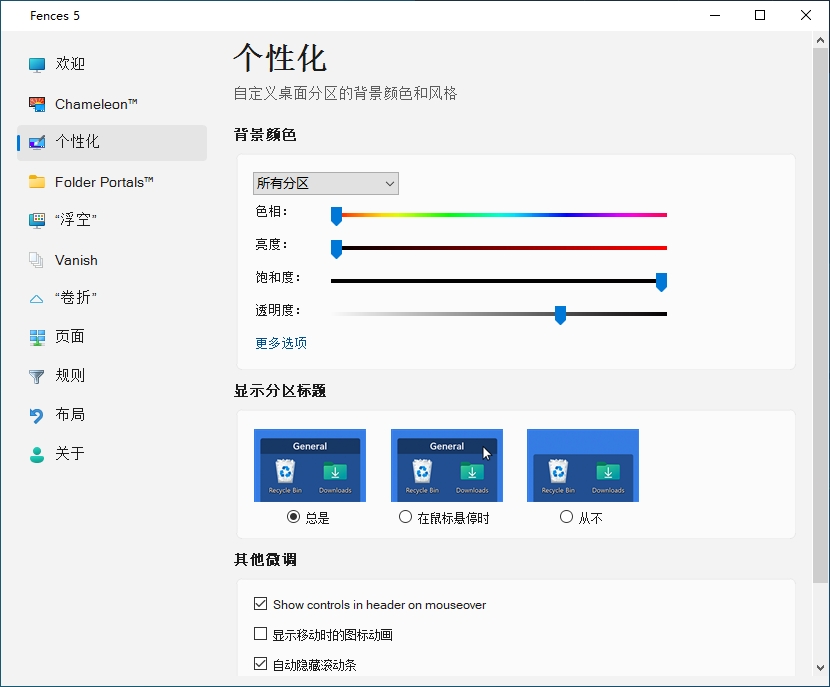Viewport: 830px width, 687px height.
Task: Click the 布局 undo arrow icon
Action: [37, 415]
